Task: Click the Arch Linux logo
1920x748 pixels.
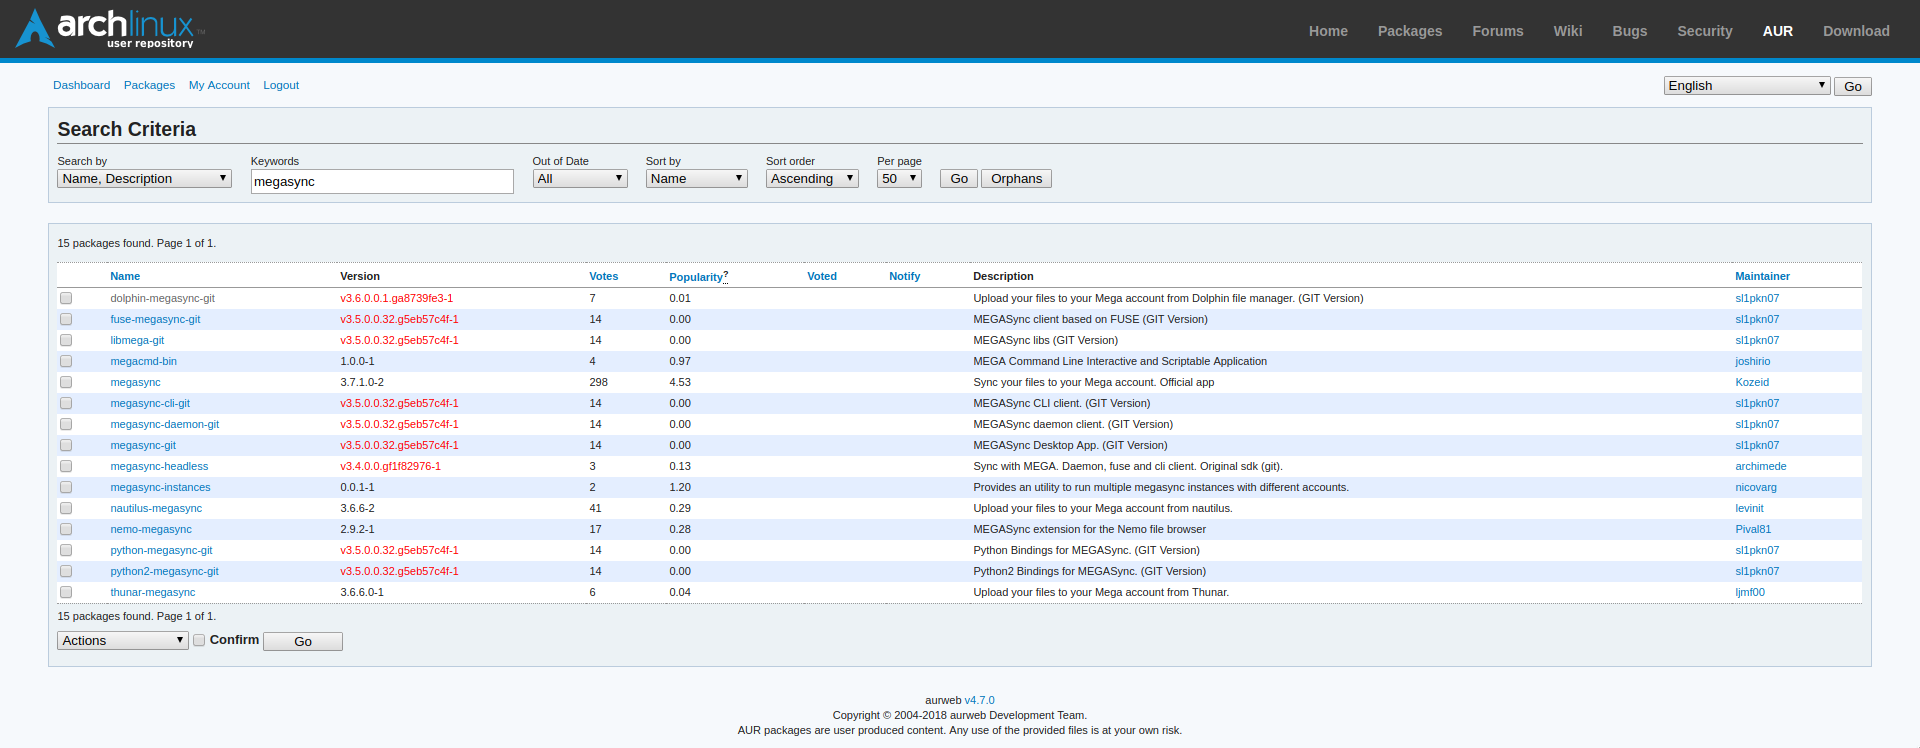Action: [x=109, y=28]
